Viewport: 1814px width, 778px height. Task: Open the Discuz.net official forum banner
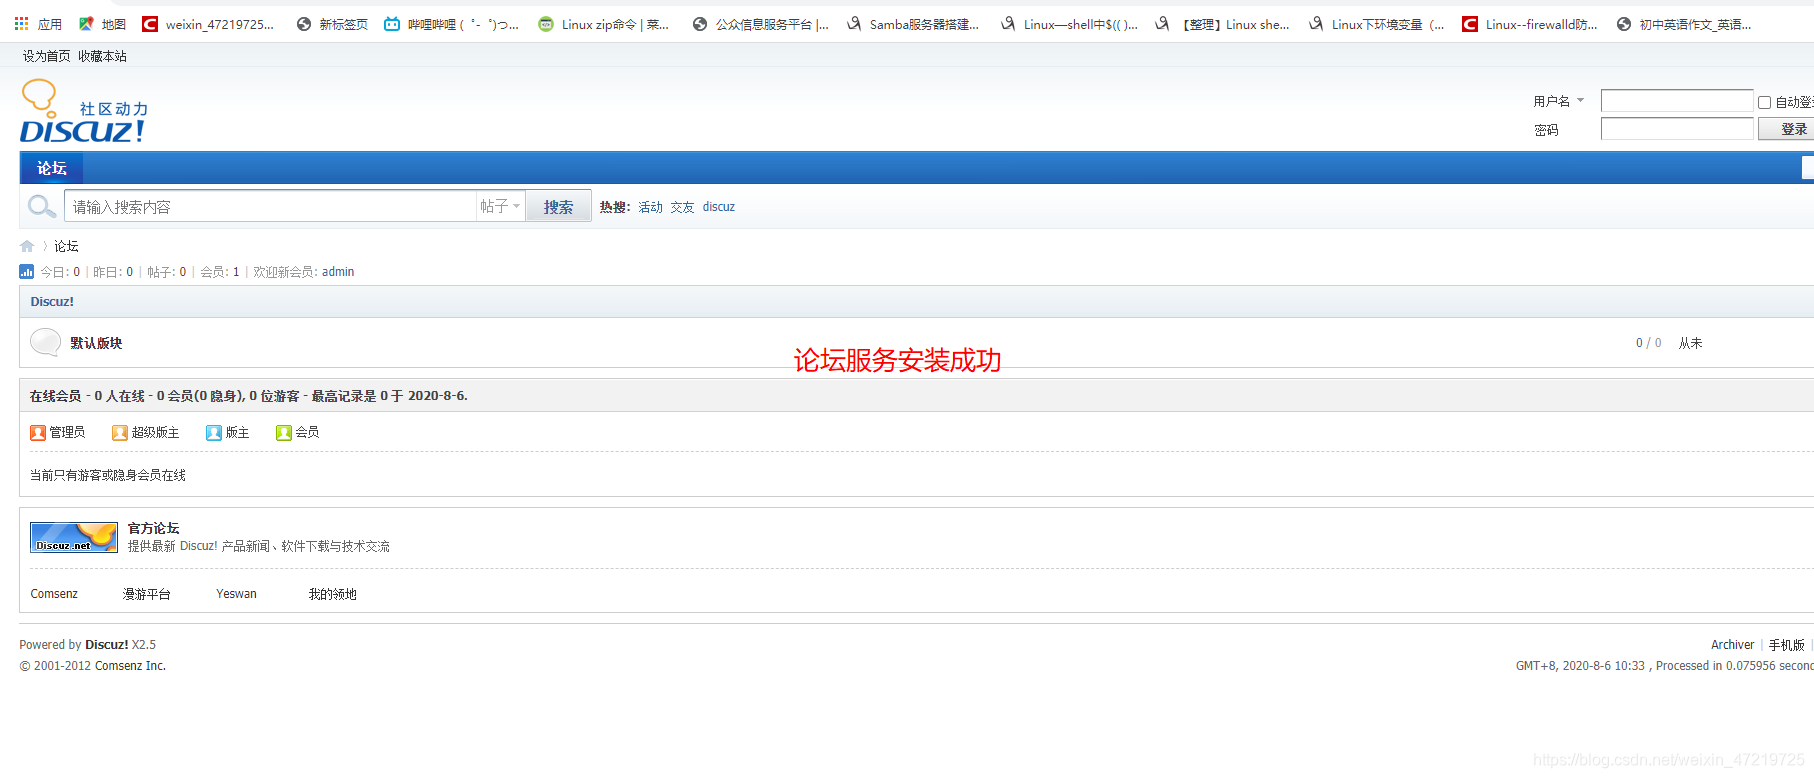(x=74, y=537)
